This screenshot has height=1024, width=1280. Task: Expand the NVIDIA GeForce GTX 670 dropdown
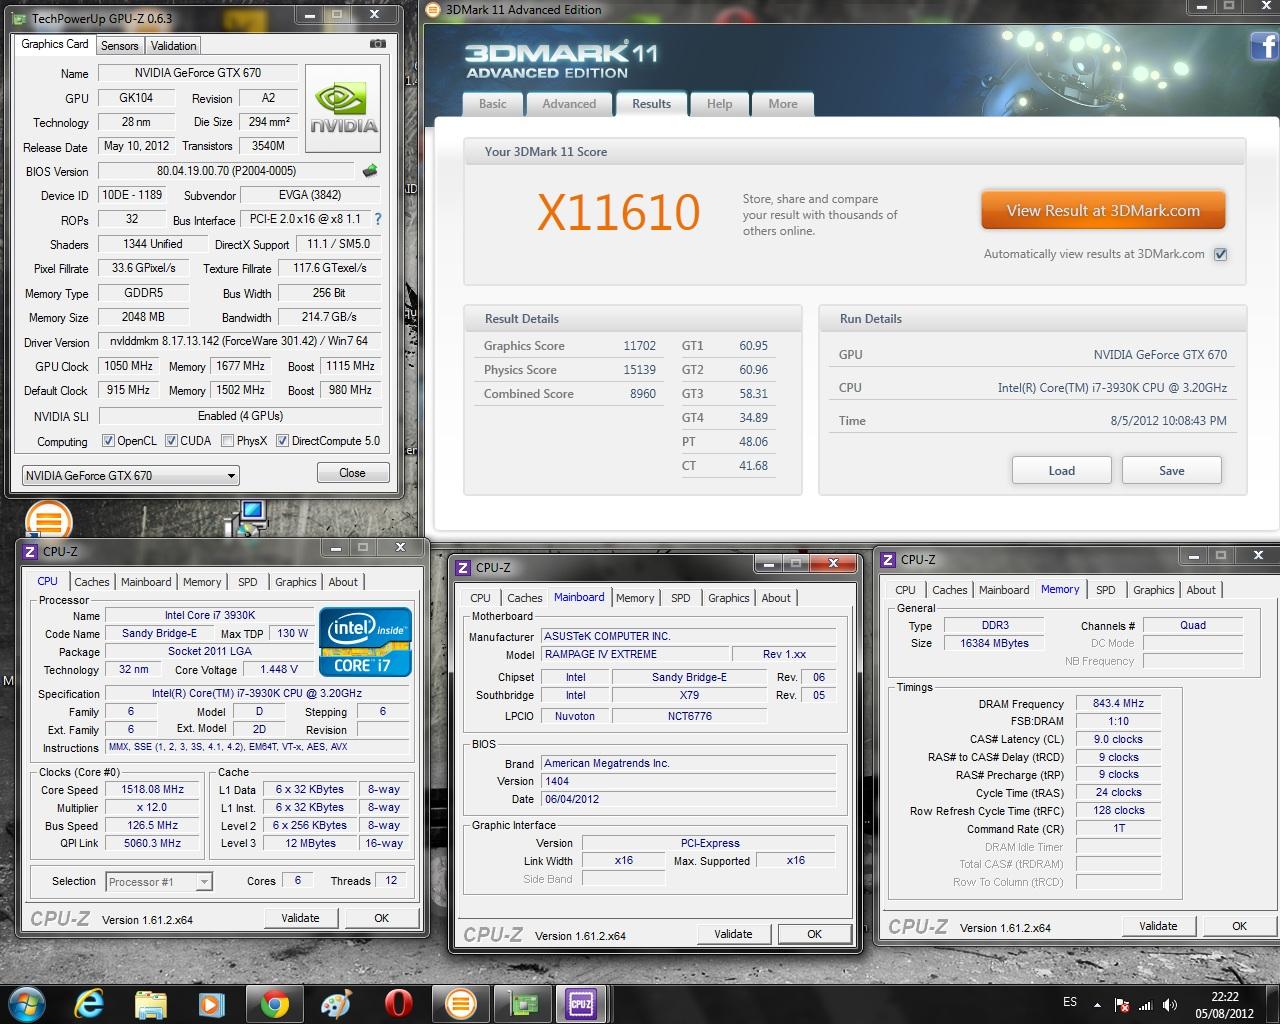point(231,476)
